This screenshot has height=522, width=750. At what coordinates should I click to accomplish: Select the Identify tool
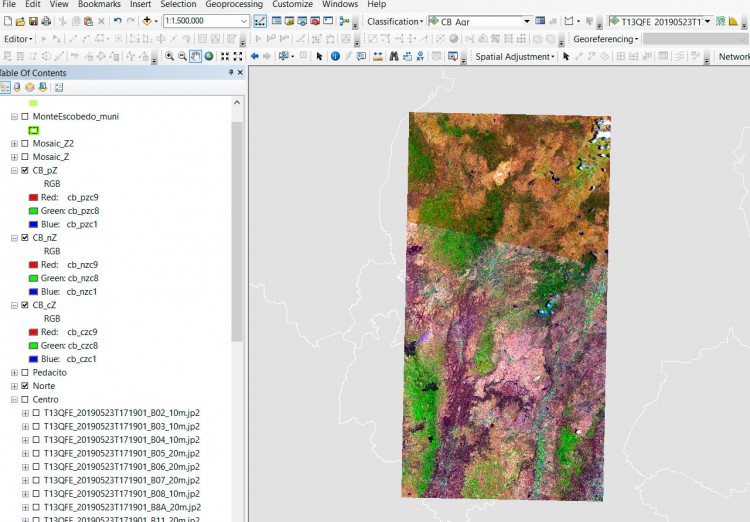[x=335, y=56]
